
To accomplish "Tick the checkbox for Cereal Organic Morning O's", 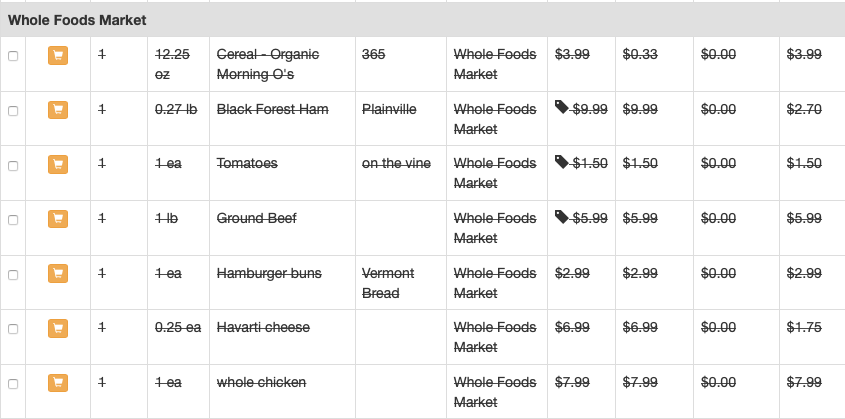I will click(x=13, y=56).
